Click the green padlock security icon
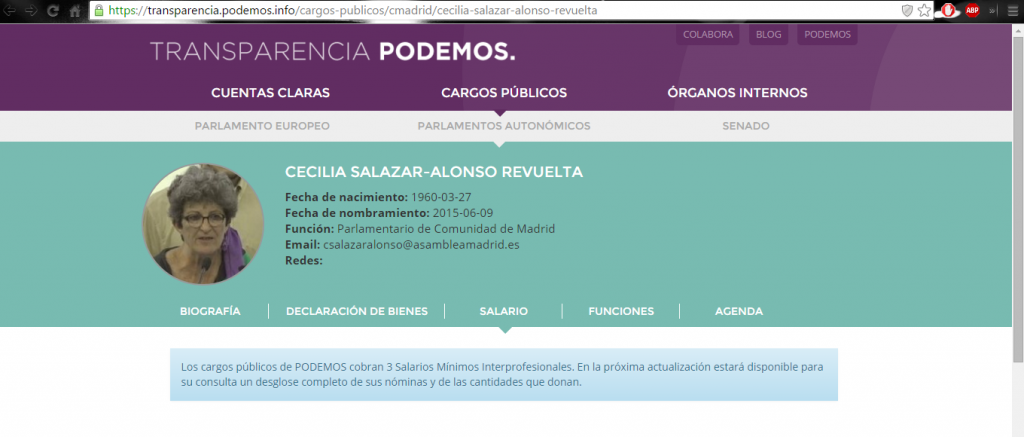 click(99, 10)
